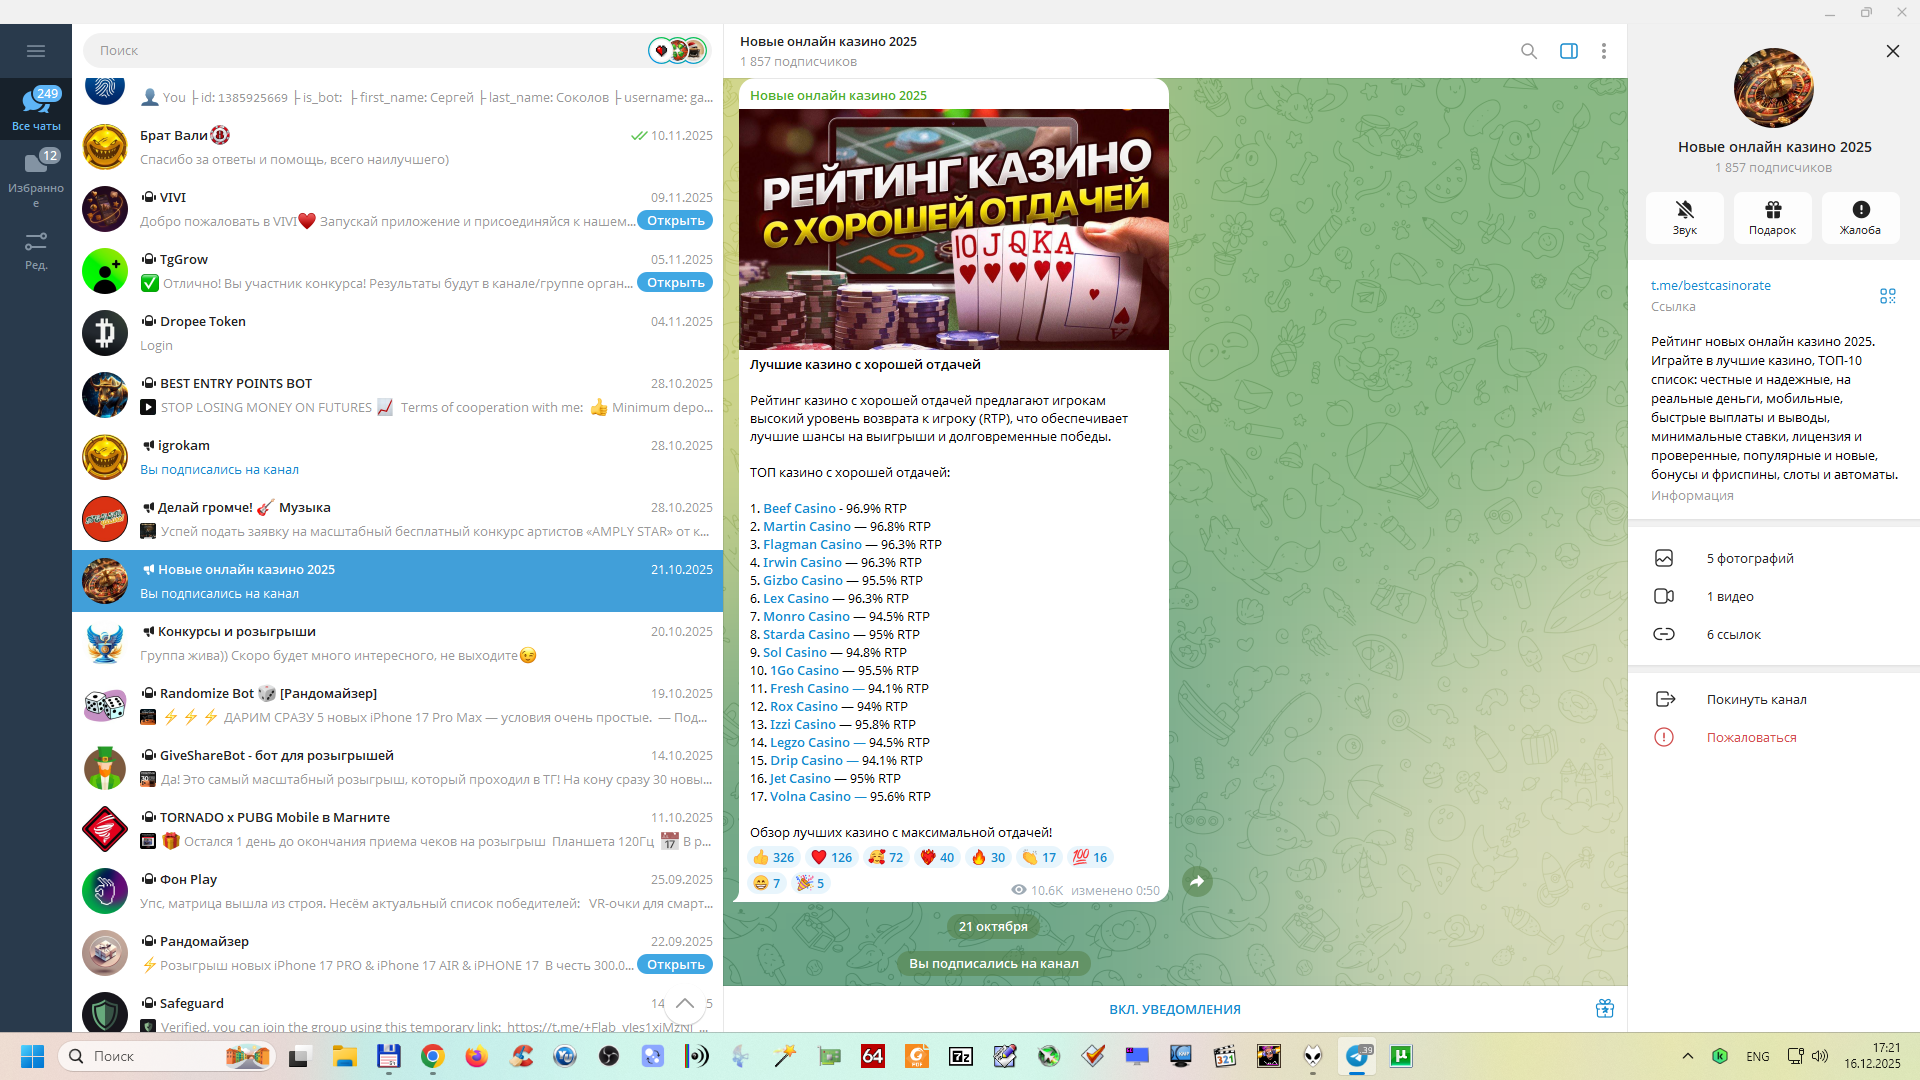Toggle the right info side panel

pos(1568,51)
